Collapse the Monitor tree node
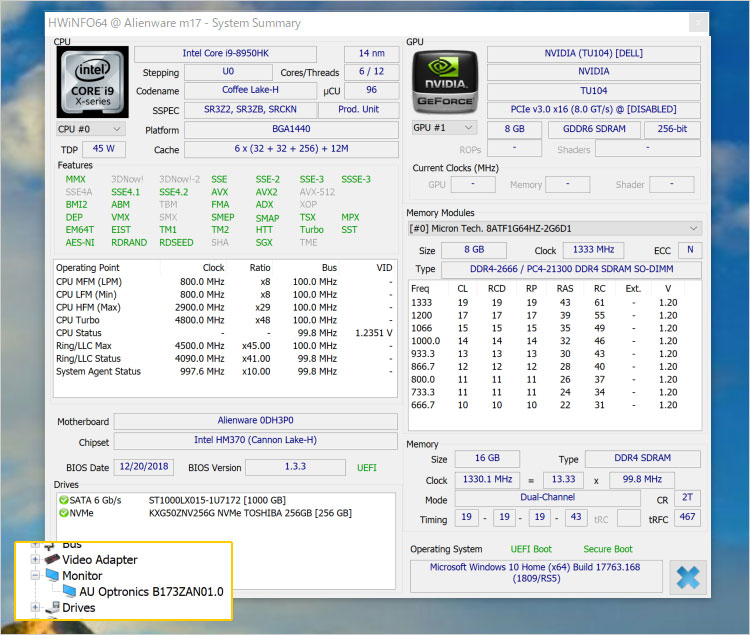Viewport: 750px width, 635px height. pos(35,575)
